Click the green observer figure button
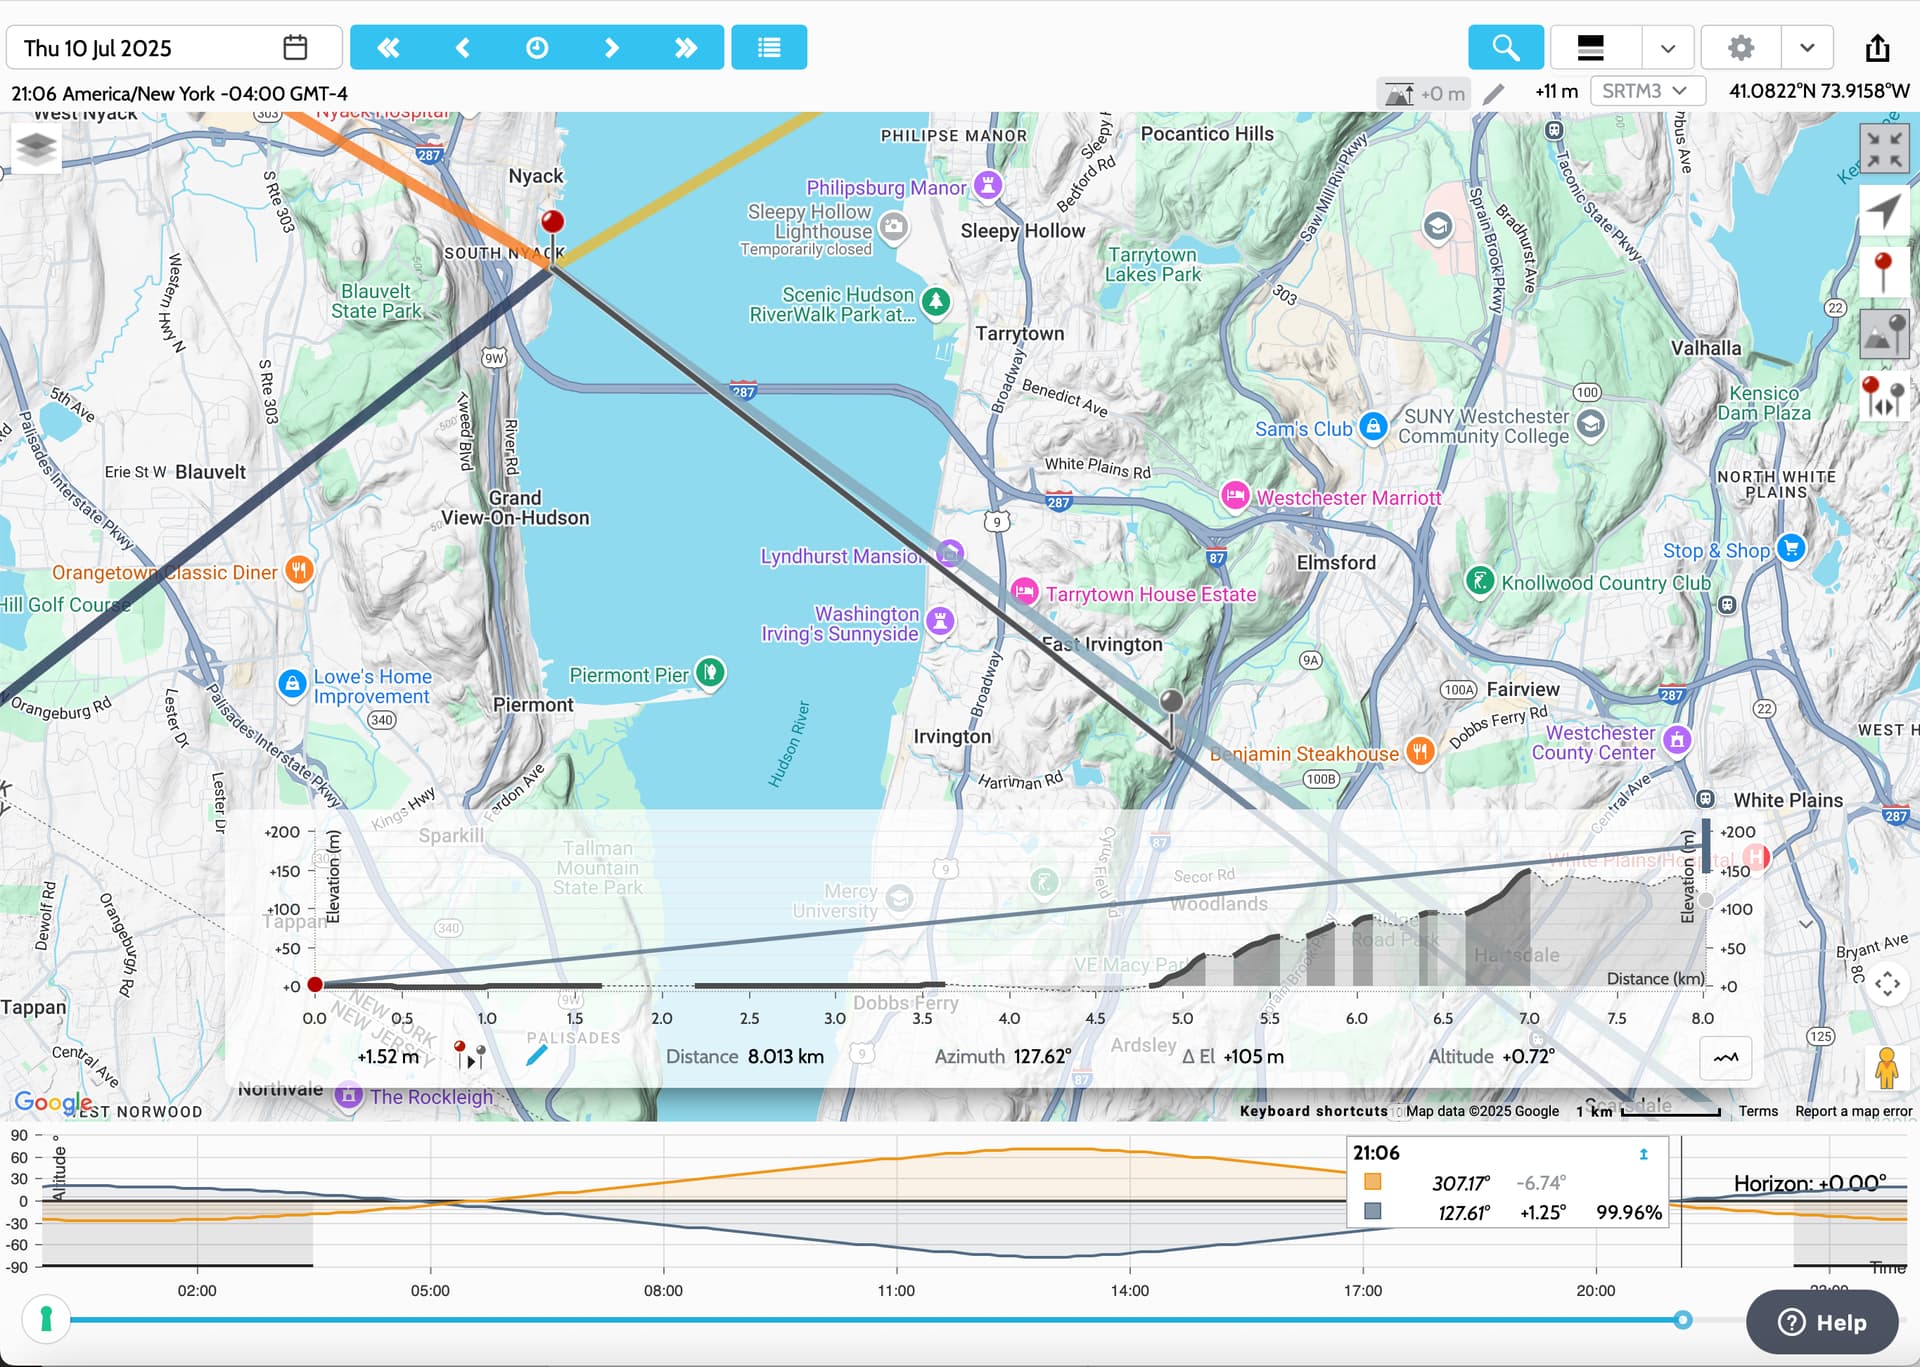Screen dimensions: 1920x1367 [x=45, y=1319]
